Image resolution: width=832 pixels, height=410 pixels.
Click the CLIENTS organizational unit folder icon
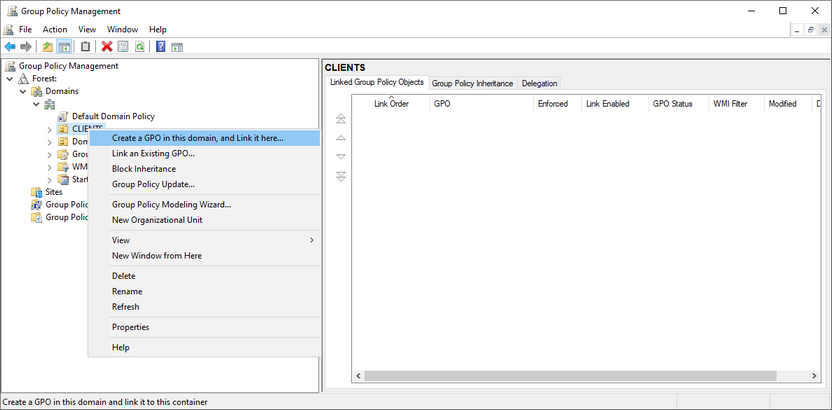click(63, 129)
